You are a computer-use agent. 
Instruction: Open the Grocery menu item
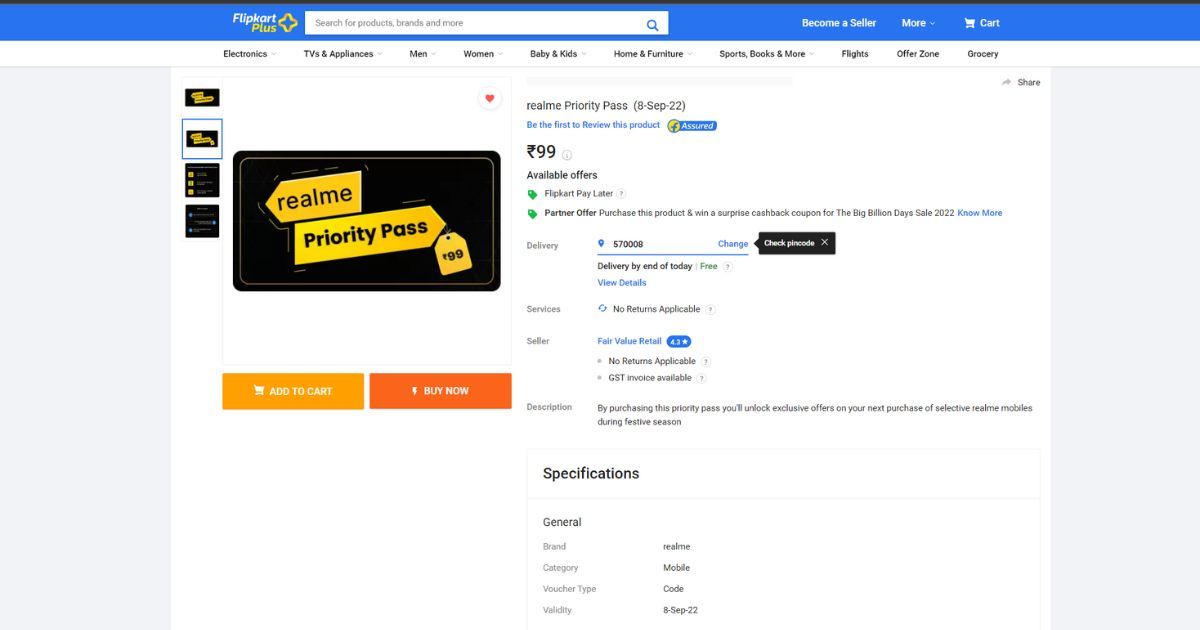point(983,54)
